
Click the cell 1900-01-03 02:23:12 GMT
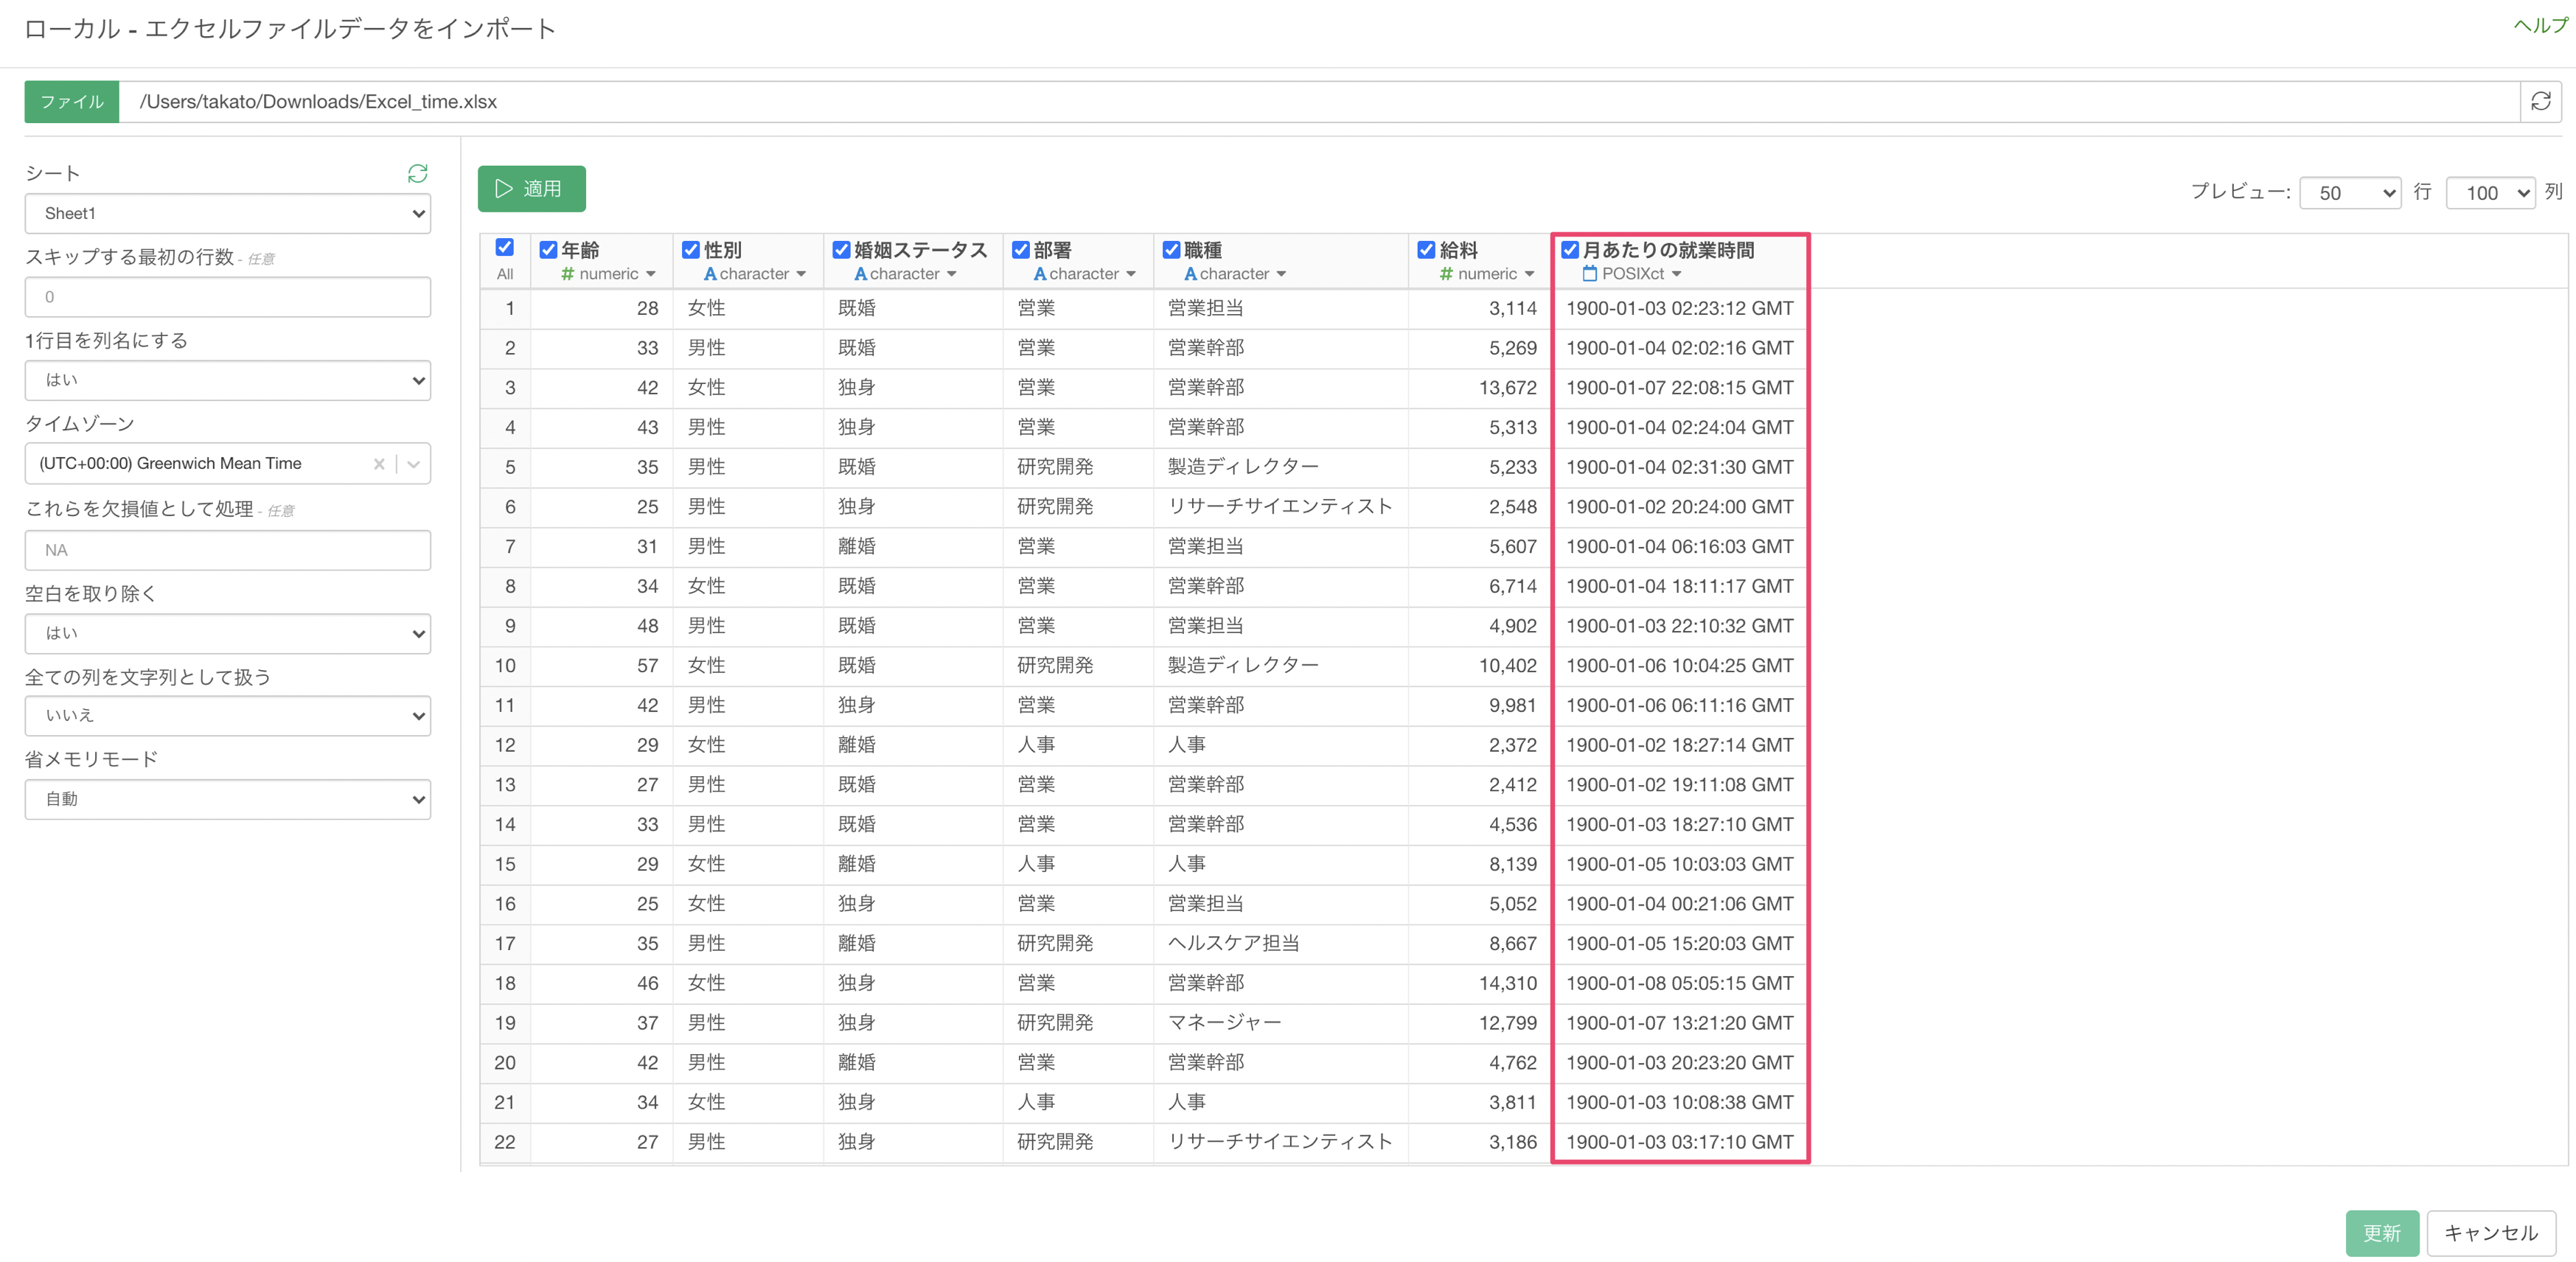click(1679, 308)
